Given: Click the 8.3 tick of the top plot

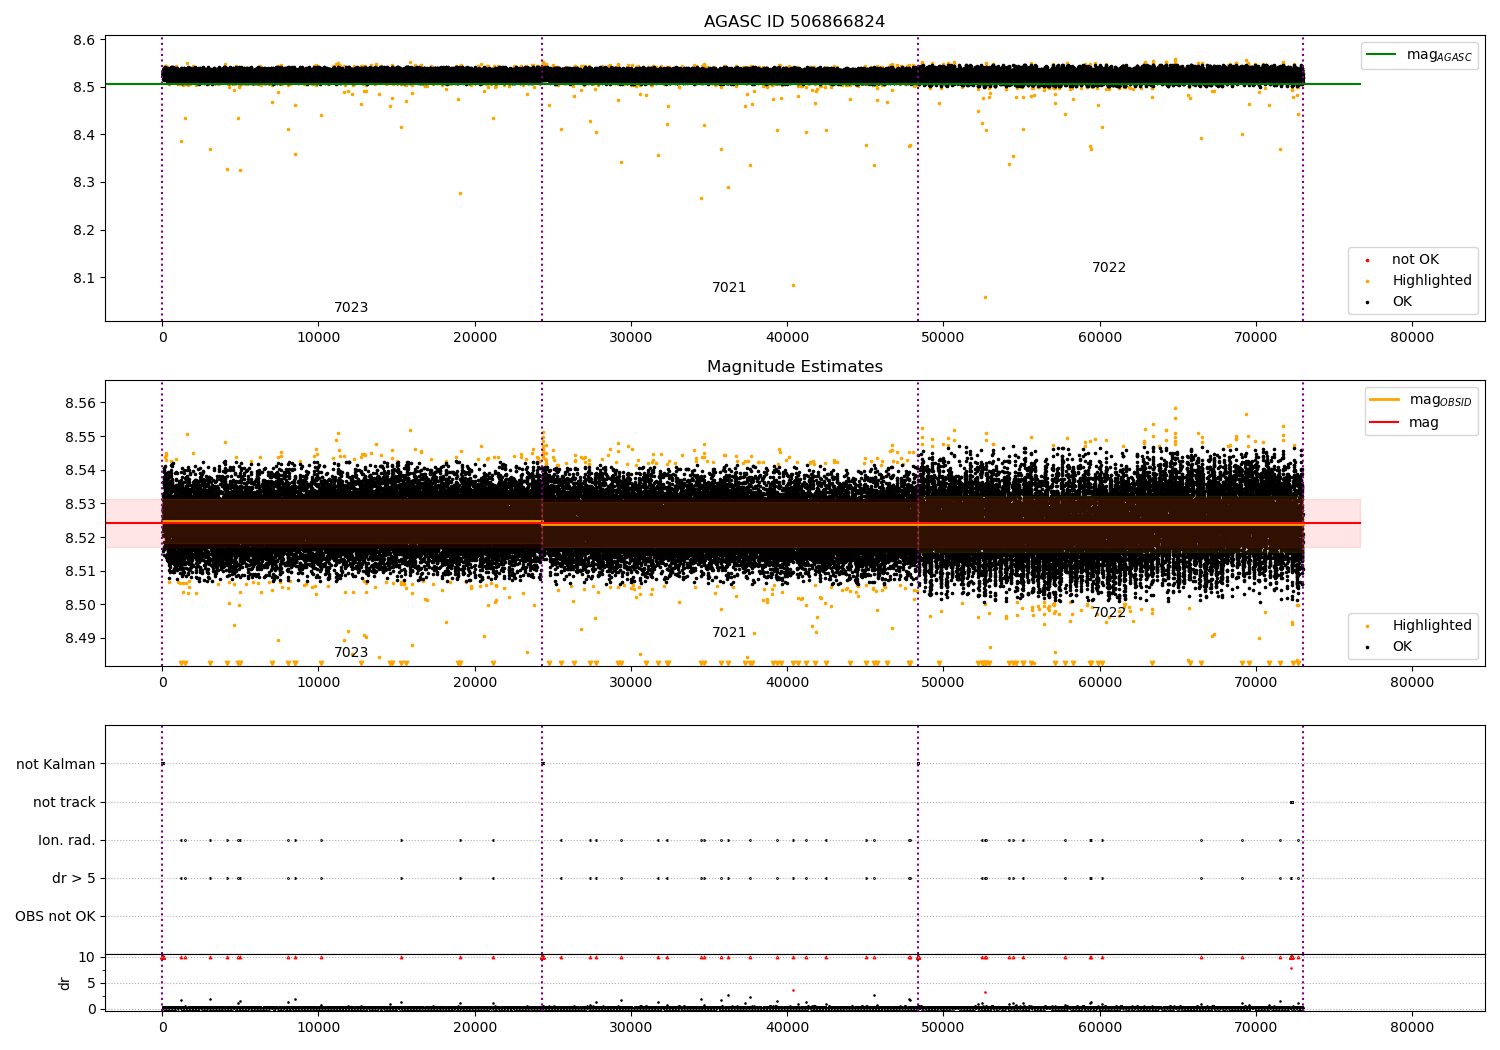Looking at the screenshot, I should pos(84,183).
